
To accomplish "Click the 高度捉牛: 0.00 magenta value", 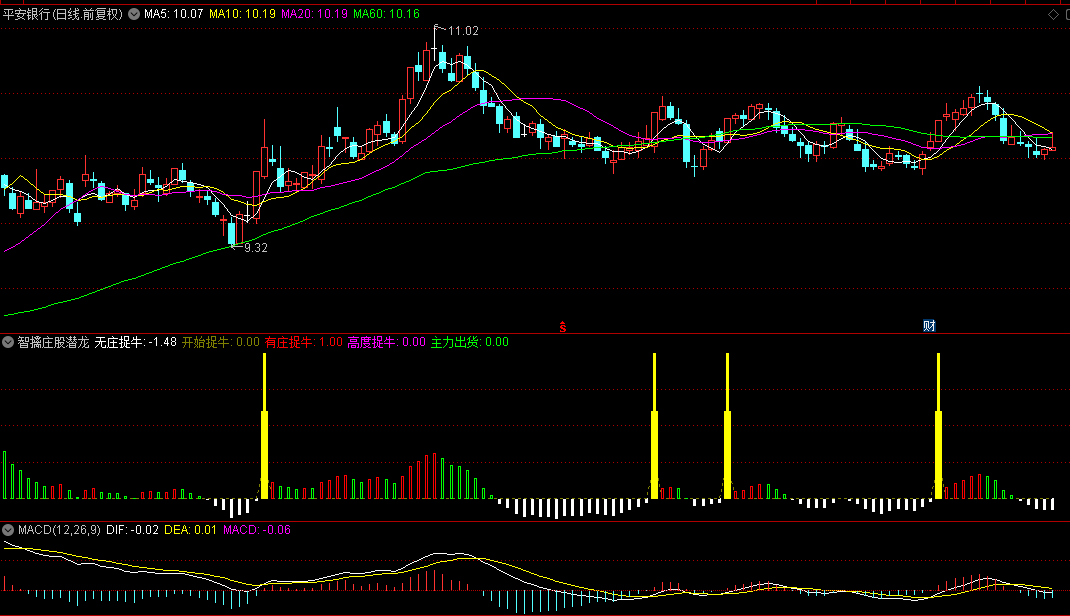I will click(x=386, y=342).
